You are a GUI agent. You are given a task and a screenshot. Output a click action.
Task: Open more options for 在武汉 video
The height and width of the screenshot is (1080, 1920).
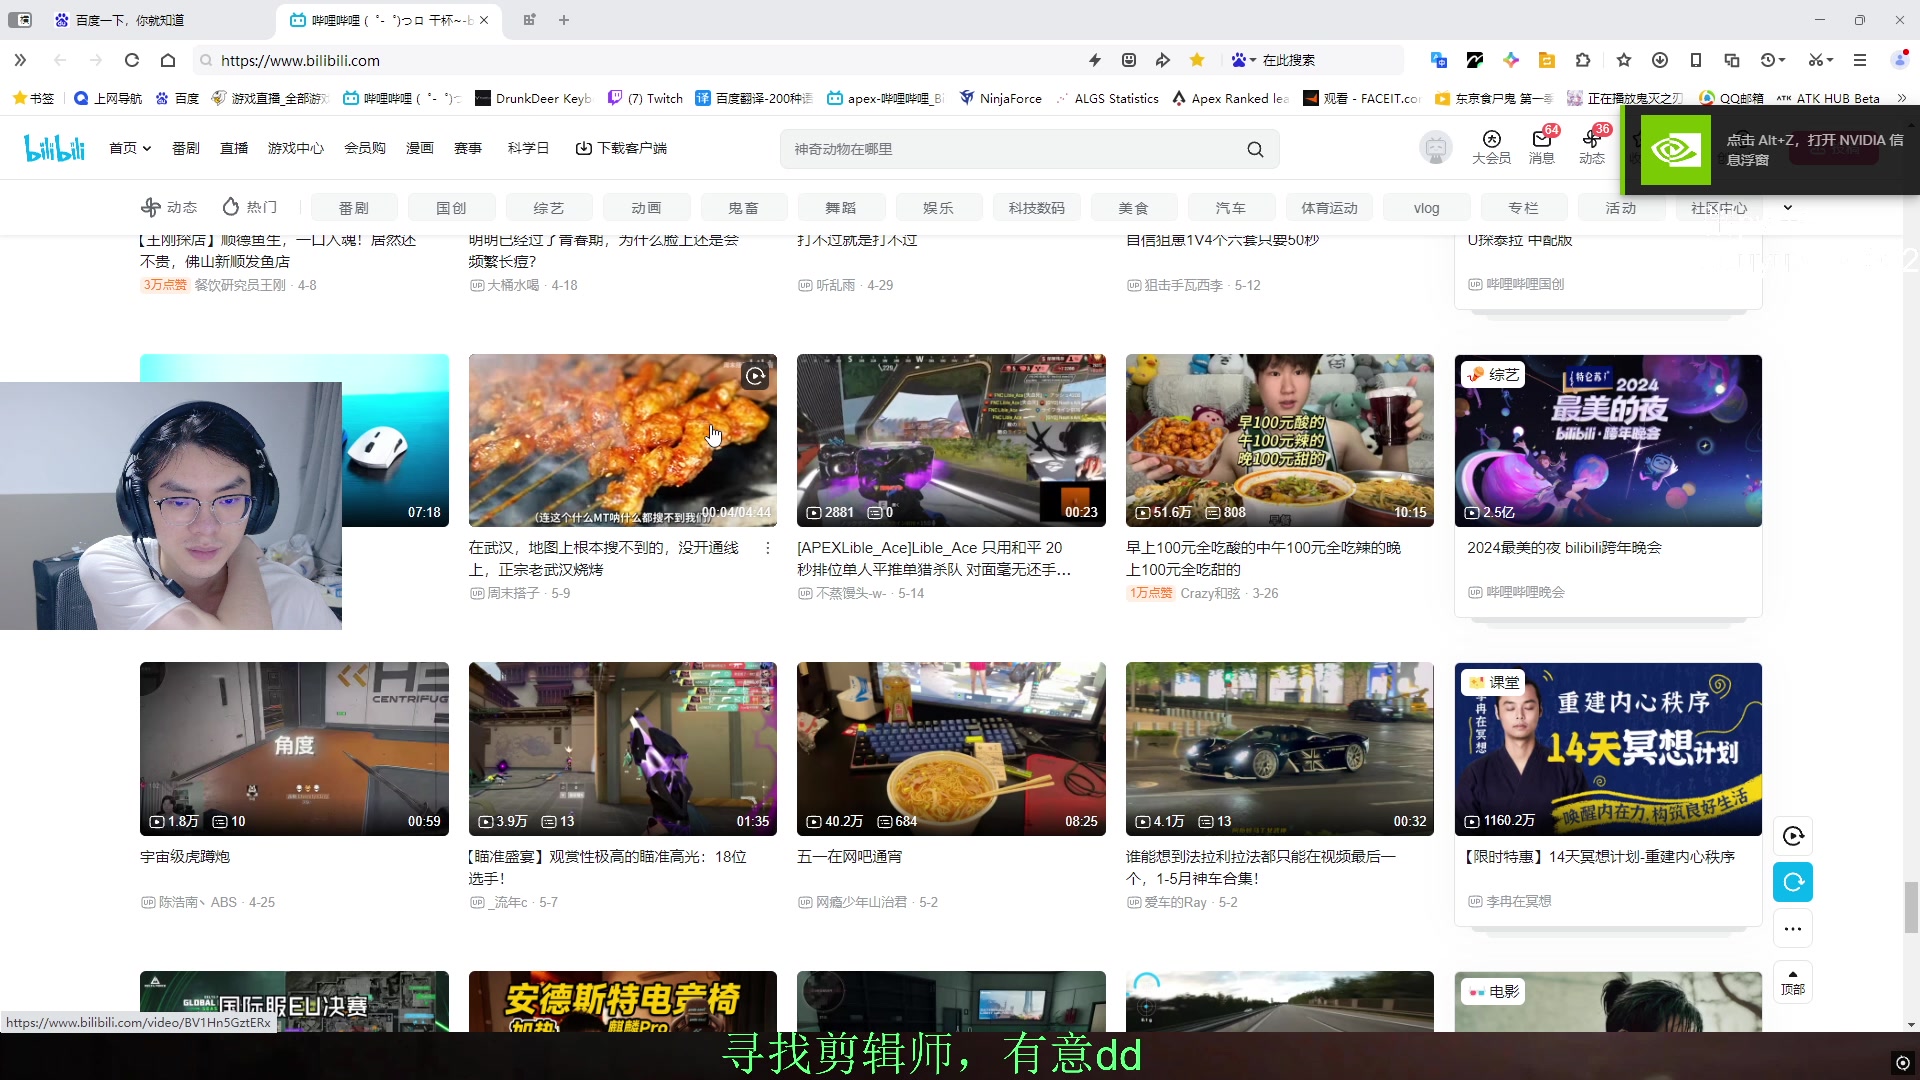[x=767, y=548]
